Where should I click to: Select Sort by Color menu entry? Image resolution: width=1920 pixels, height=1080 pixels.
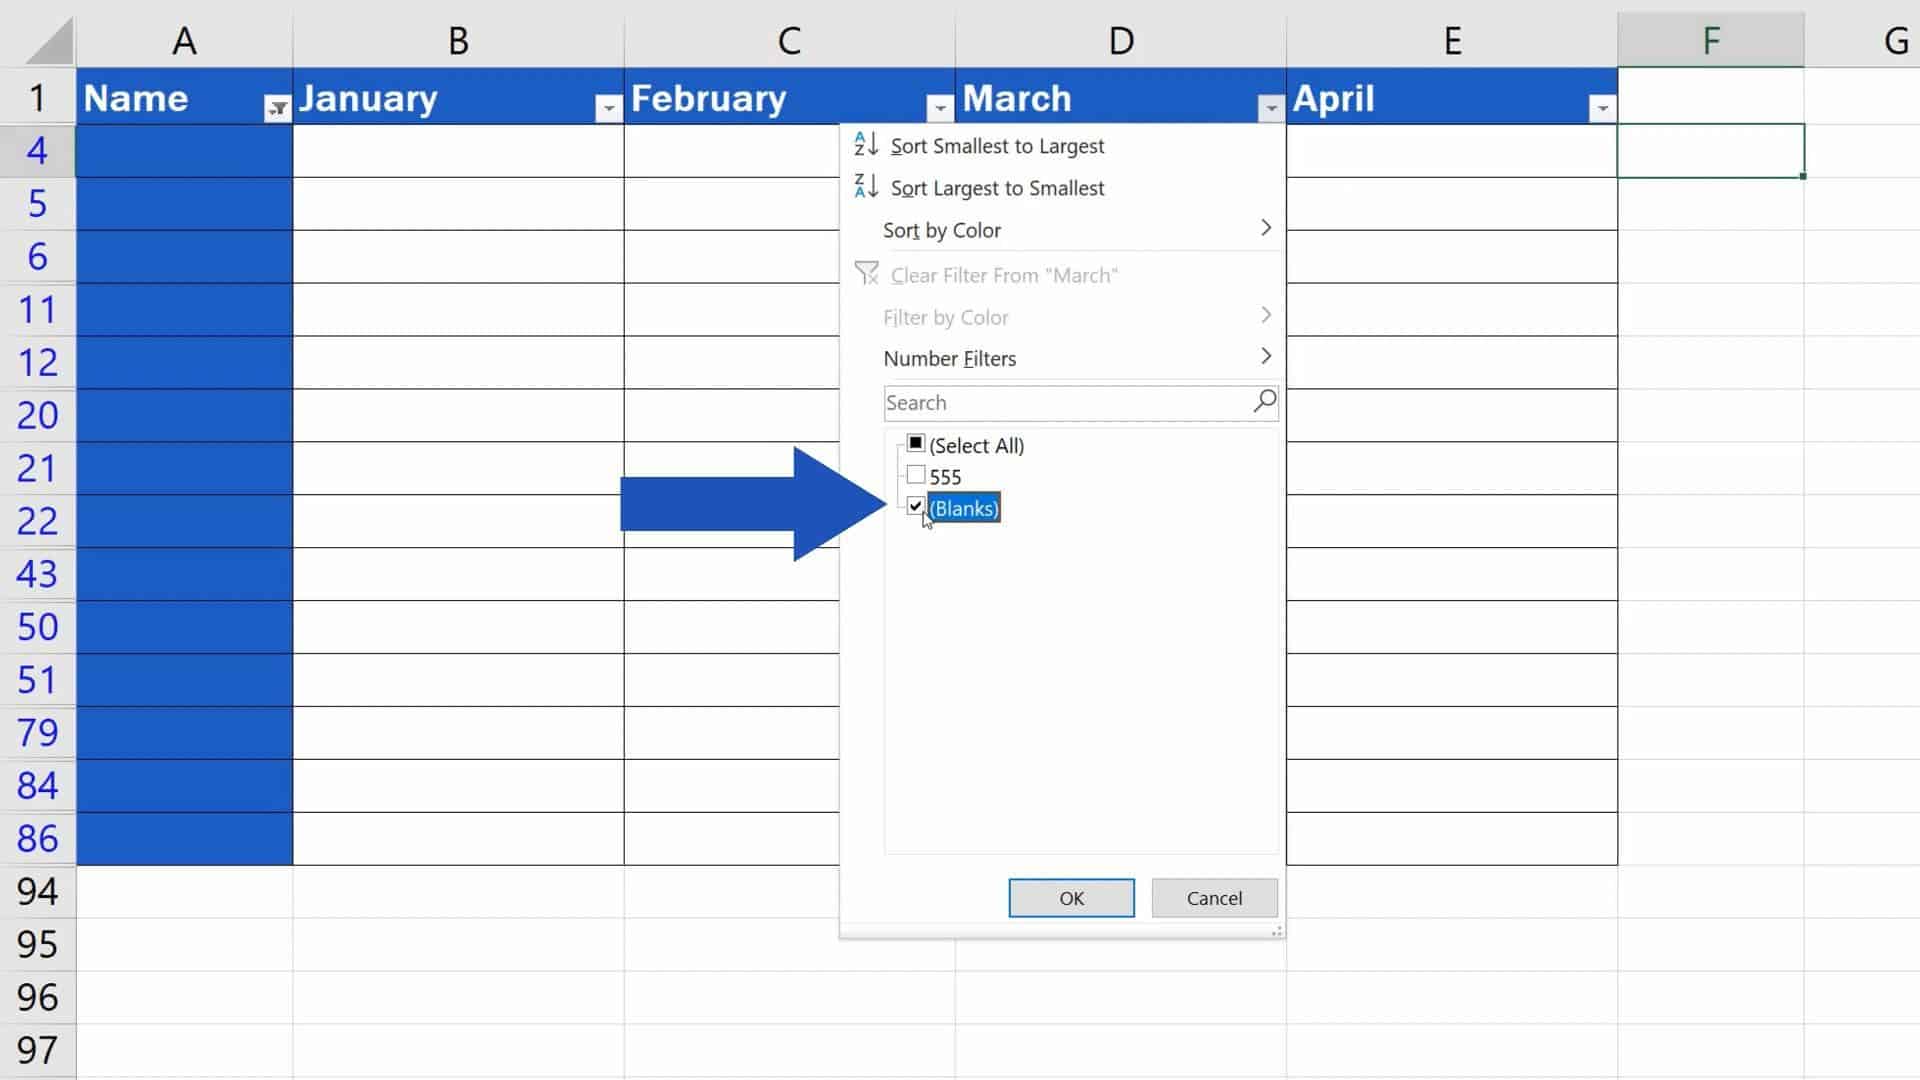(x=941, y=230)
